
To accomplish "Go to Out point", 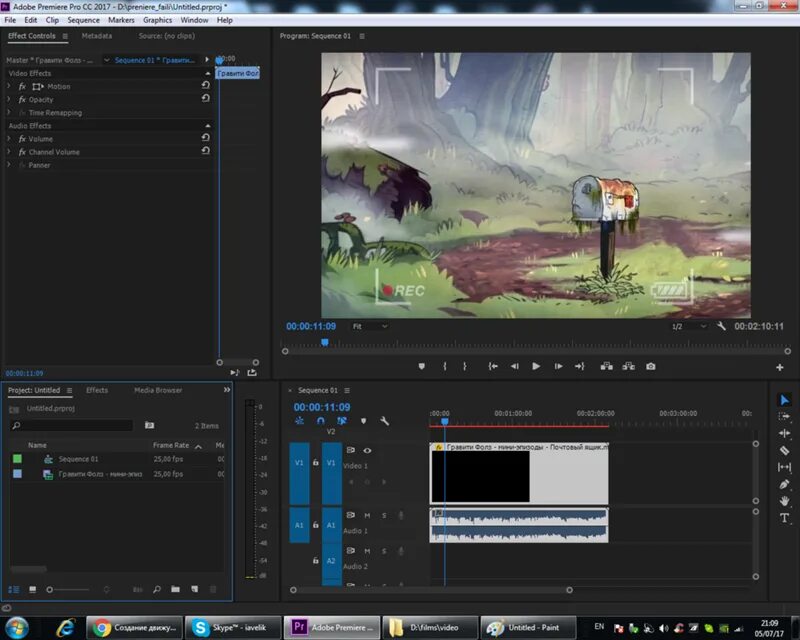I will [580, 366].
